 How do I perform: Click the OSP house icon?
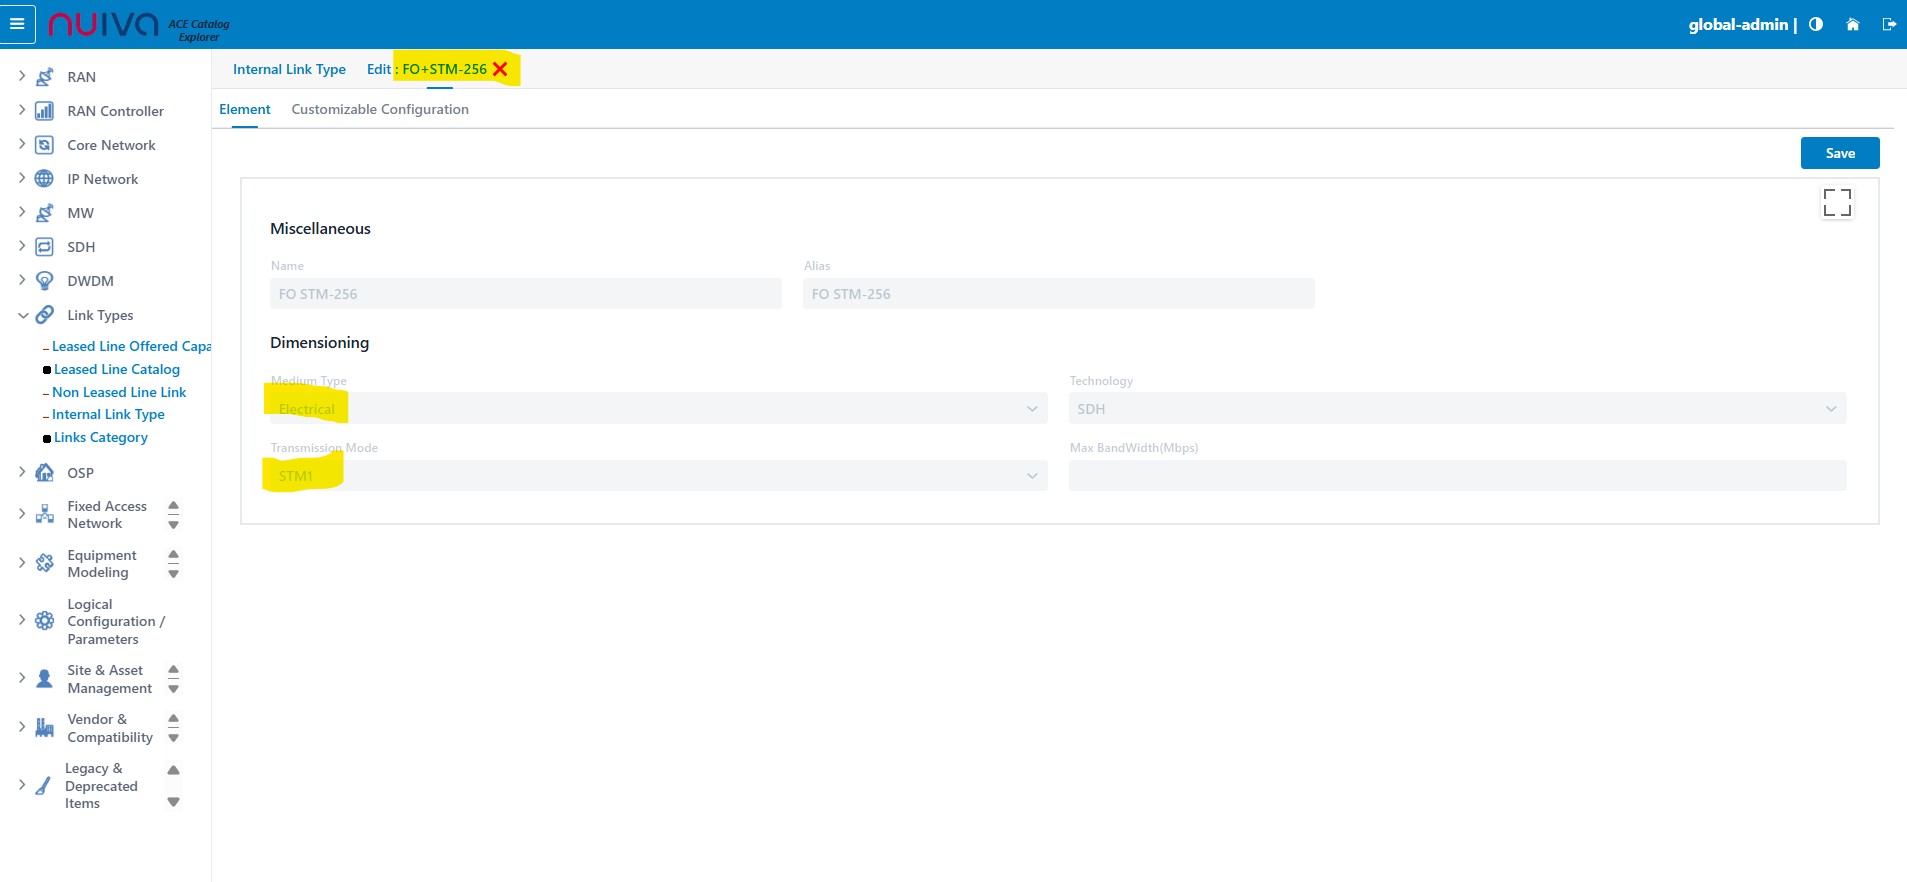tap(44, 473)
